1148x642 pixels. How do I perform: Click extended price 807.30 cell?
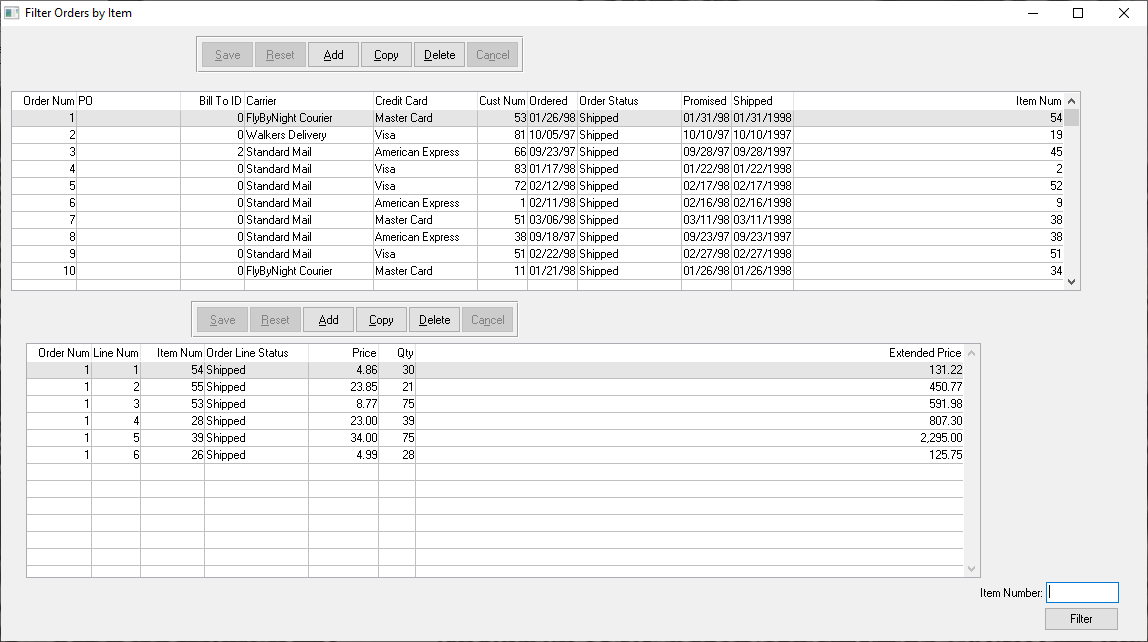[689, 421]
